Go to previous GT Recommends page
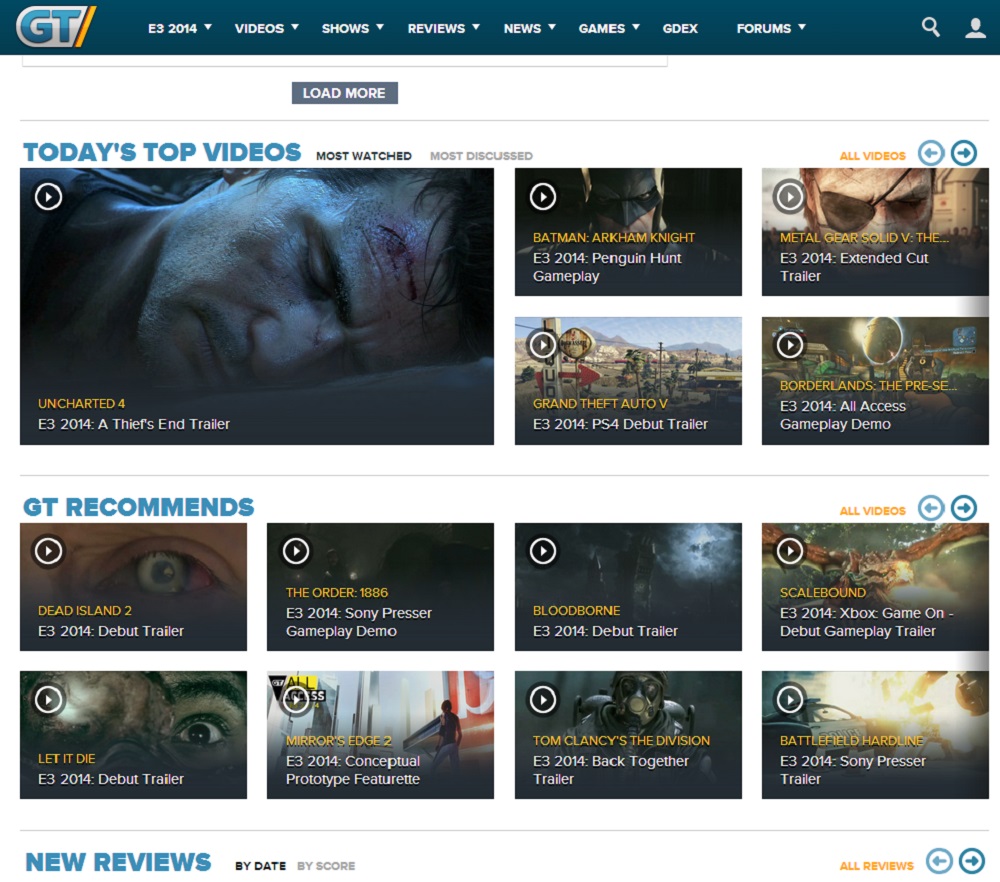Screen dimensions: 1000x882 pyautogui.click(x=931, y=508)
